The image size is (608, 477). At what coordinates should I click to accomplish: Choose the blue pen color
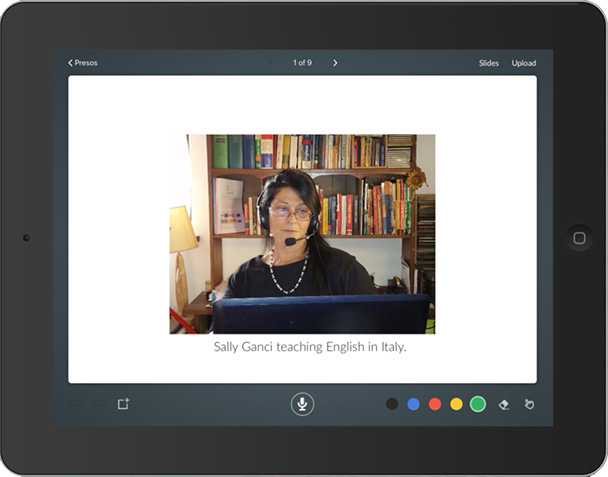(x=413, y=404)
